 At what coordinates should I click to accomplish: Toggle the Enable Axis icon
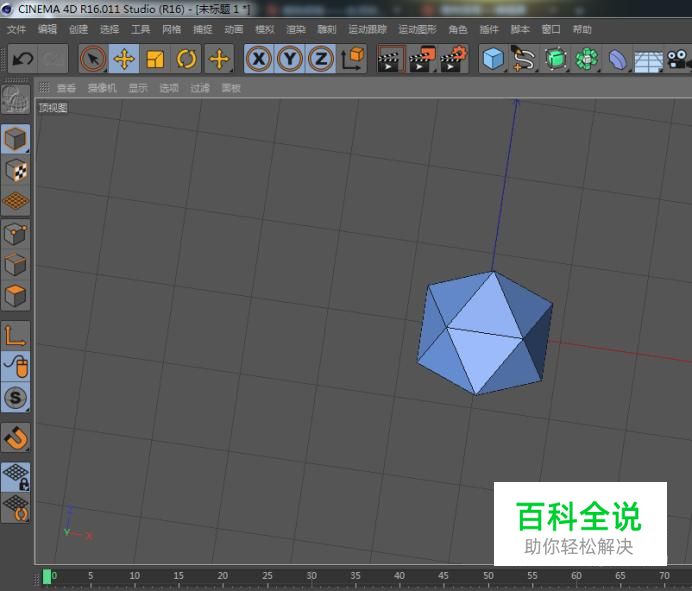tap(15, 335)
